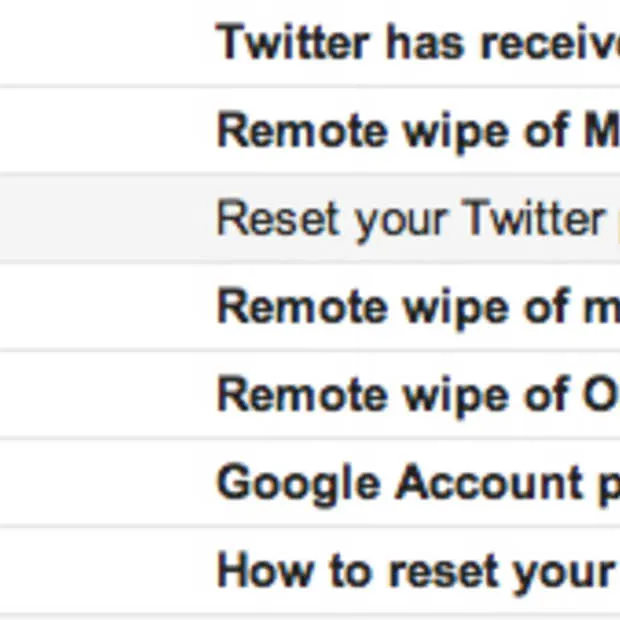Click blank area left of "Remote wipe of M…"
The width and height of the screenshot is (620, 620).
click(100, 131)
